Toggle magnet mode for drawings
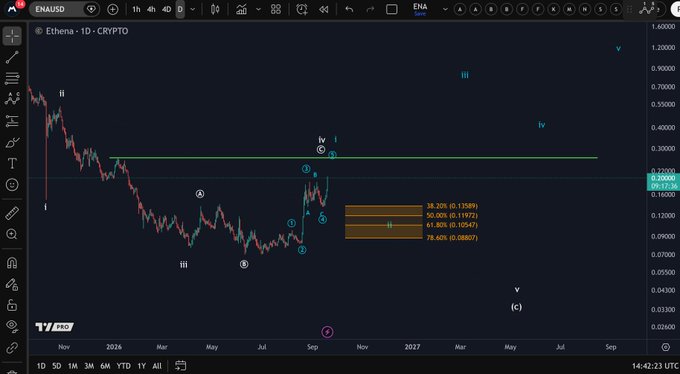680x374 pixels. pos(12,263)
